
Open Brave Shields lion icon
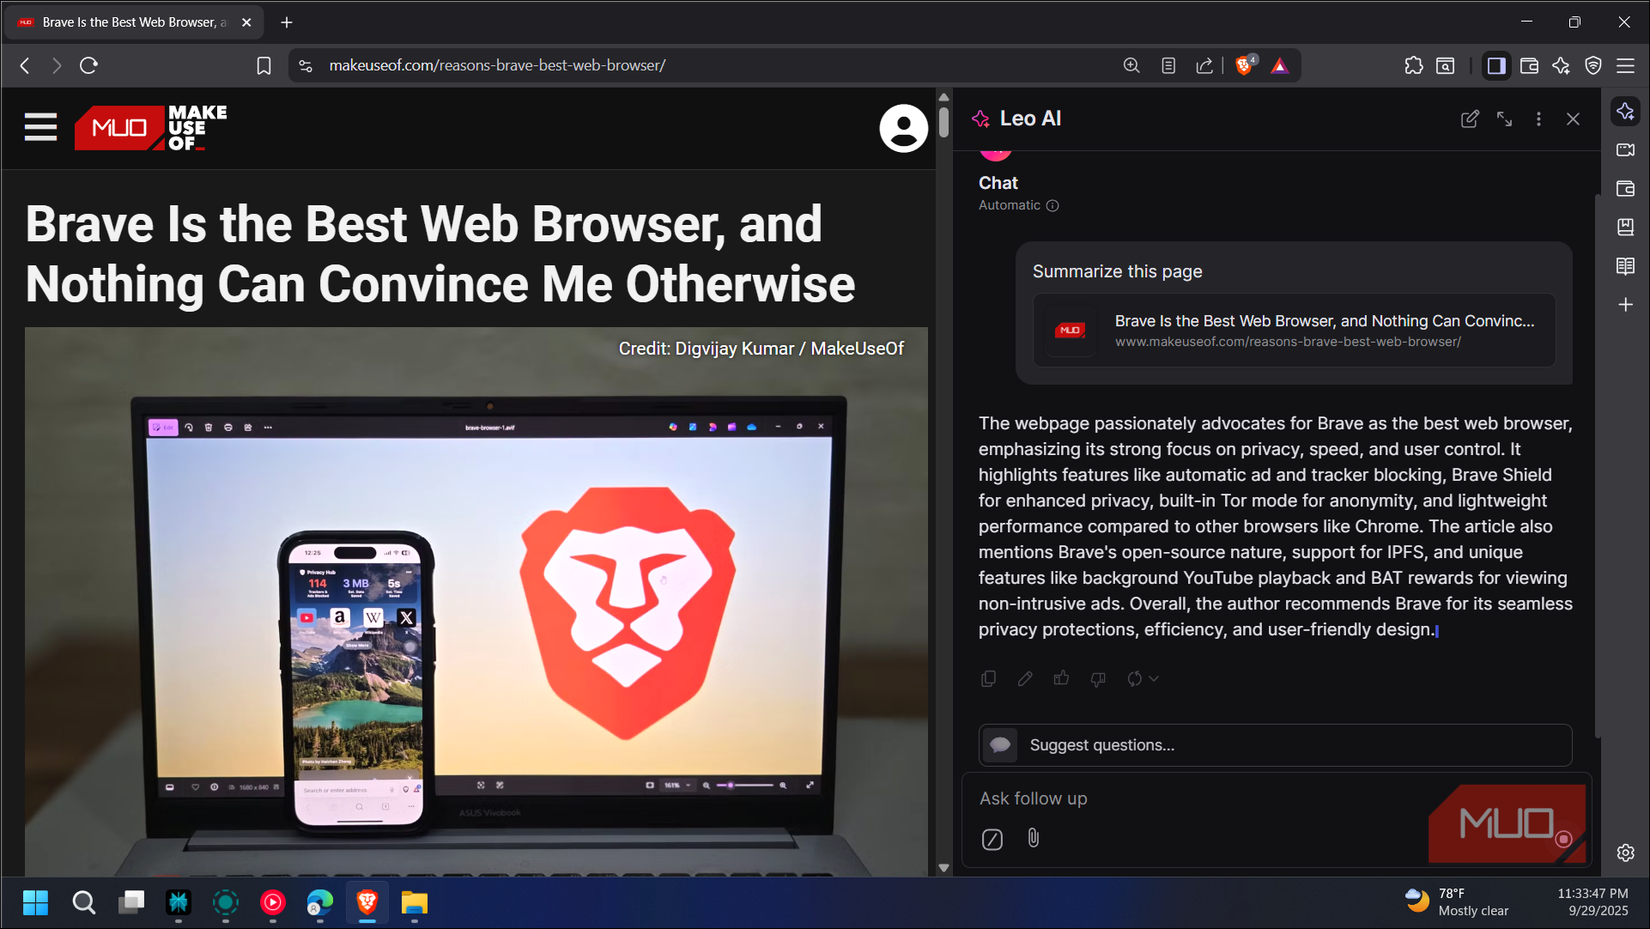(x=1245, y=65)
